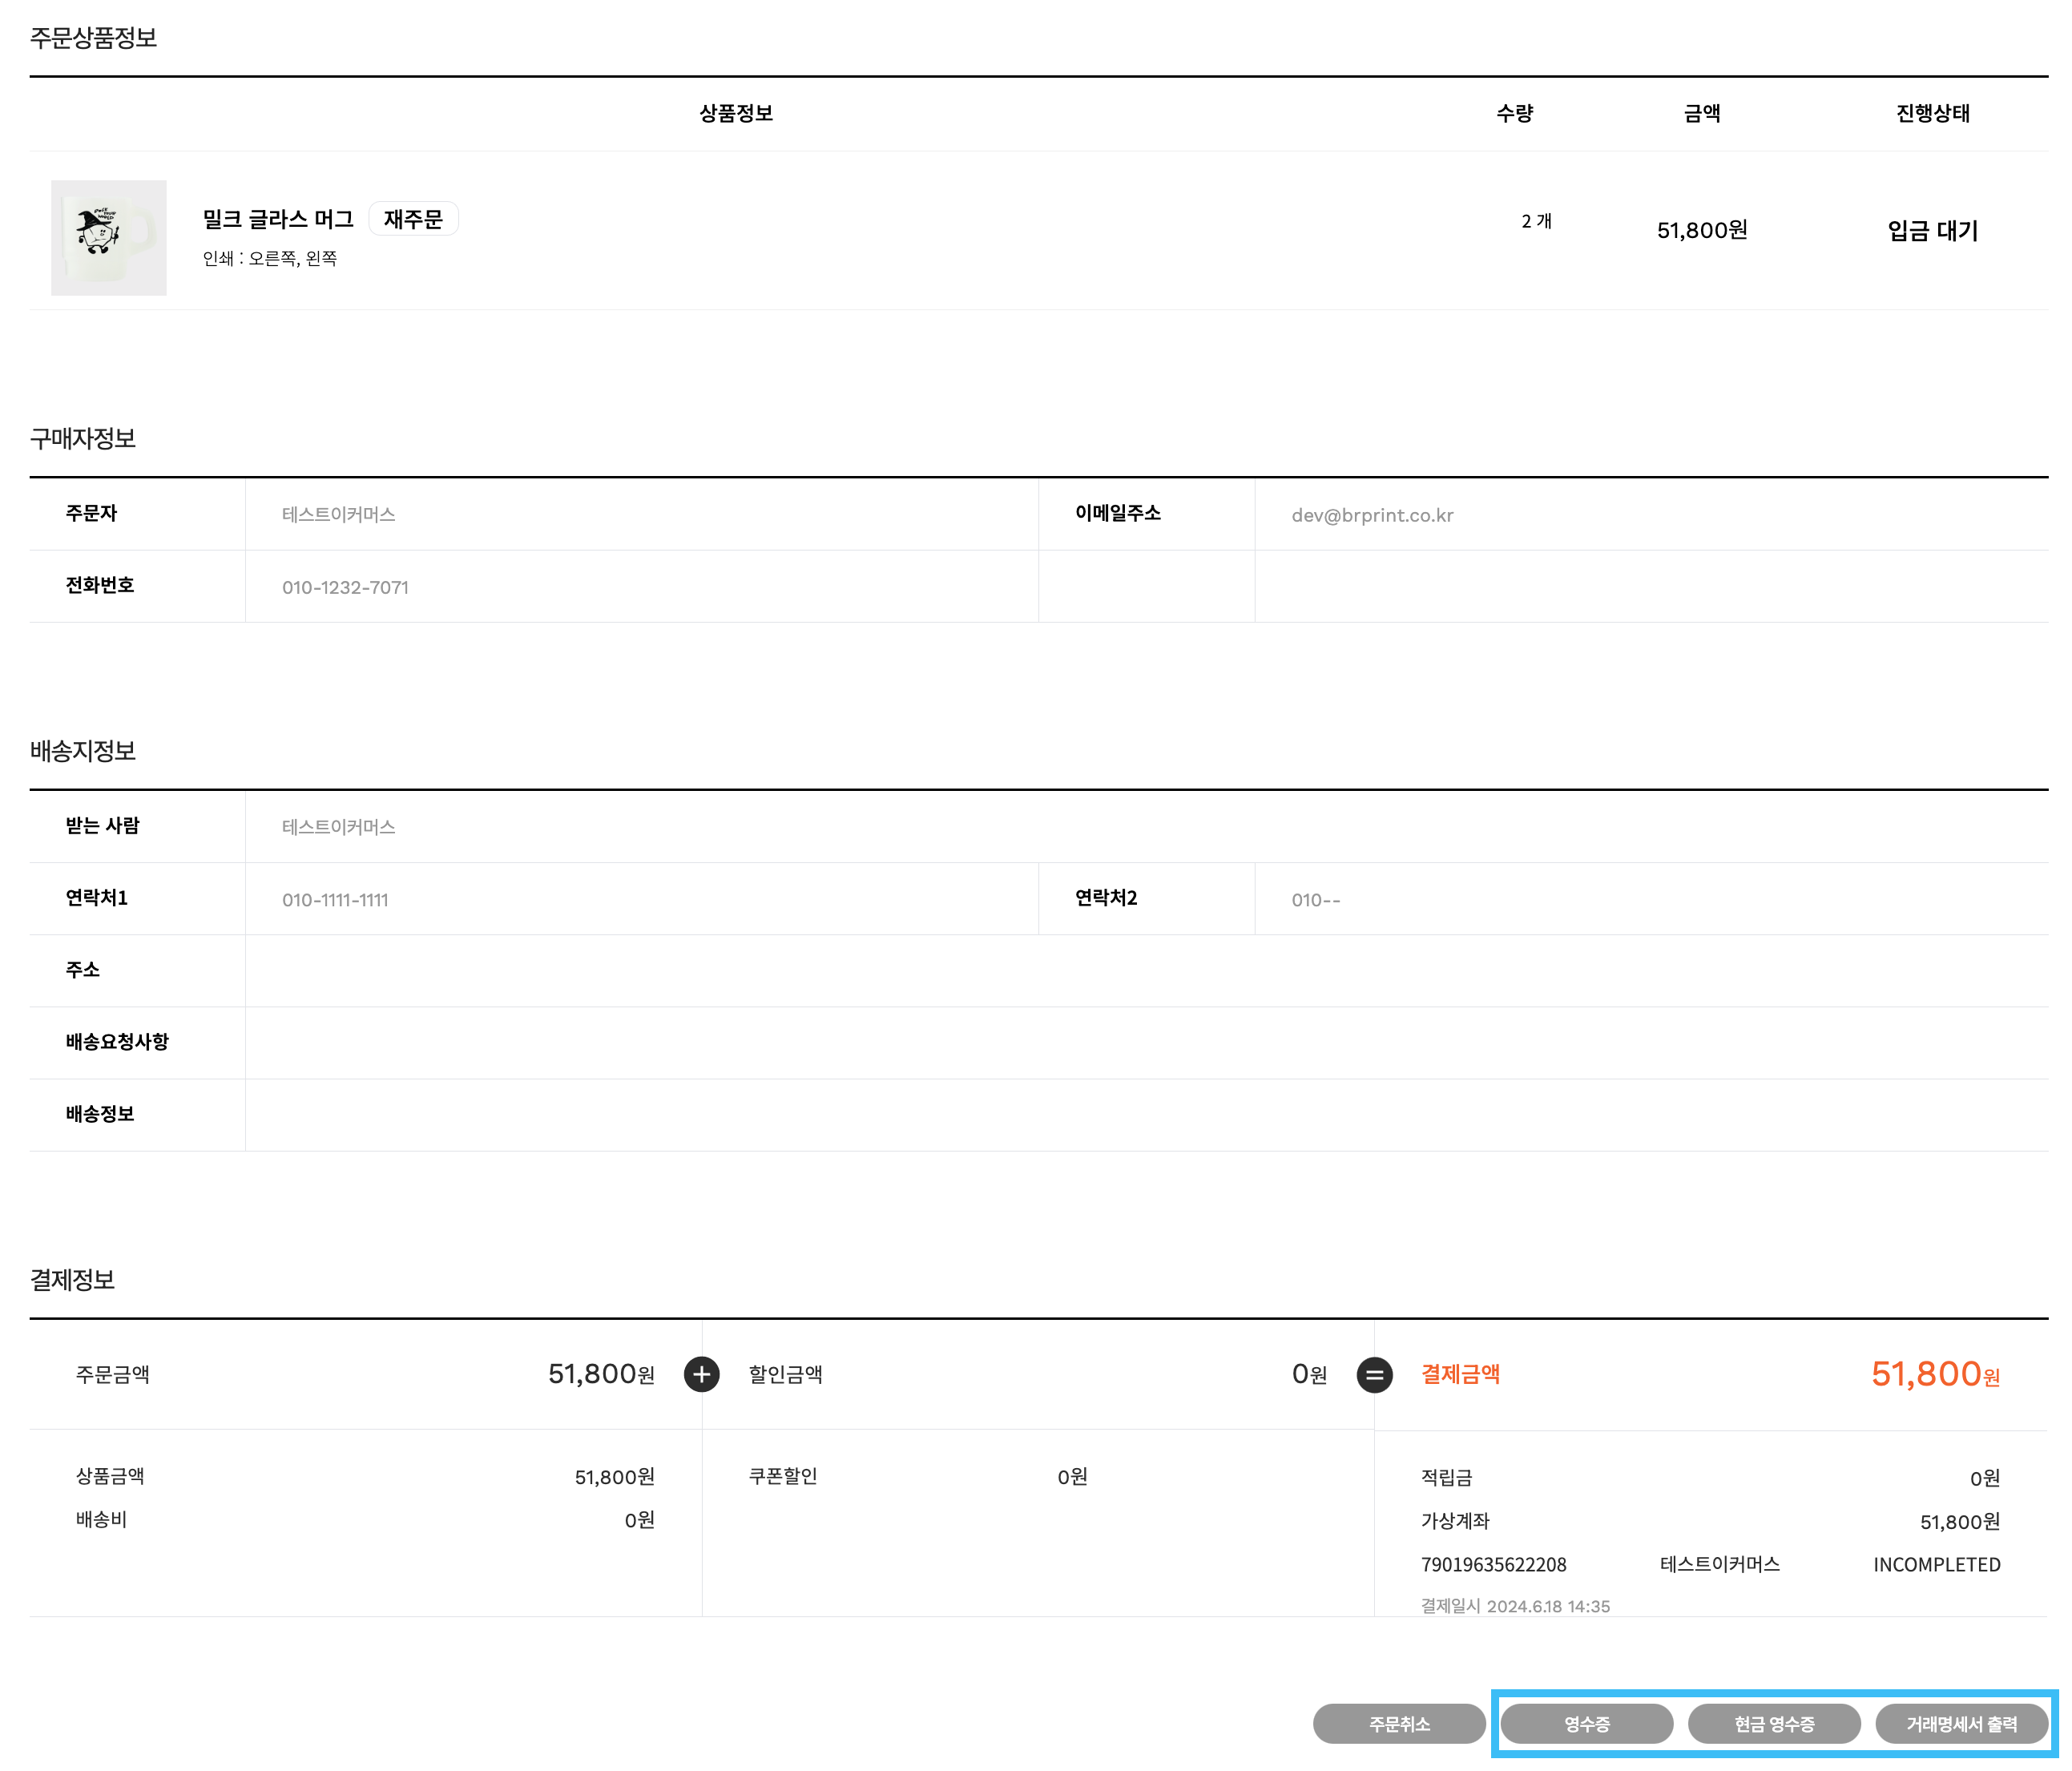Click the 배송지정보 section heading

(x=82, y=750)
